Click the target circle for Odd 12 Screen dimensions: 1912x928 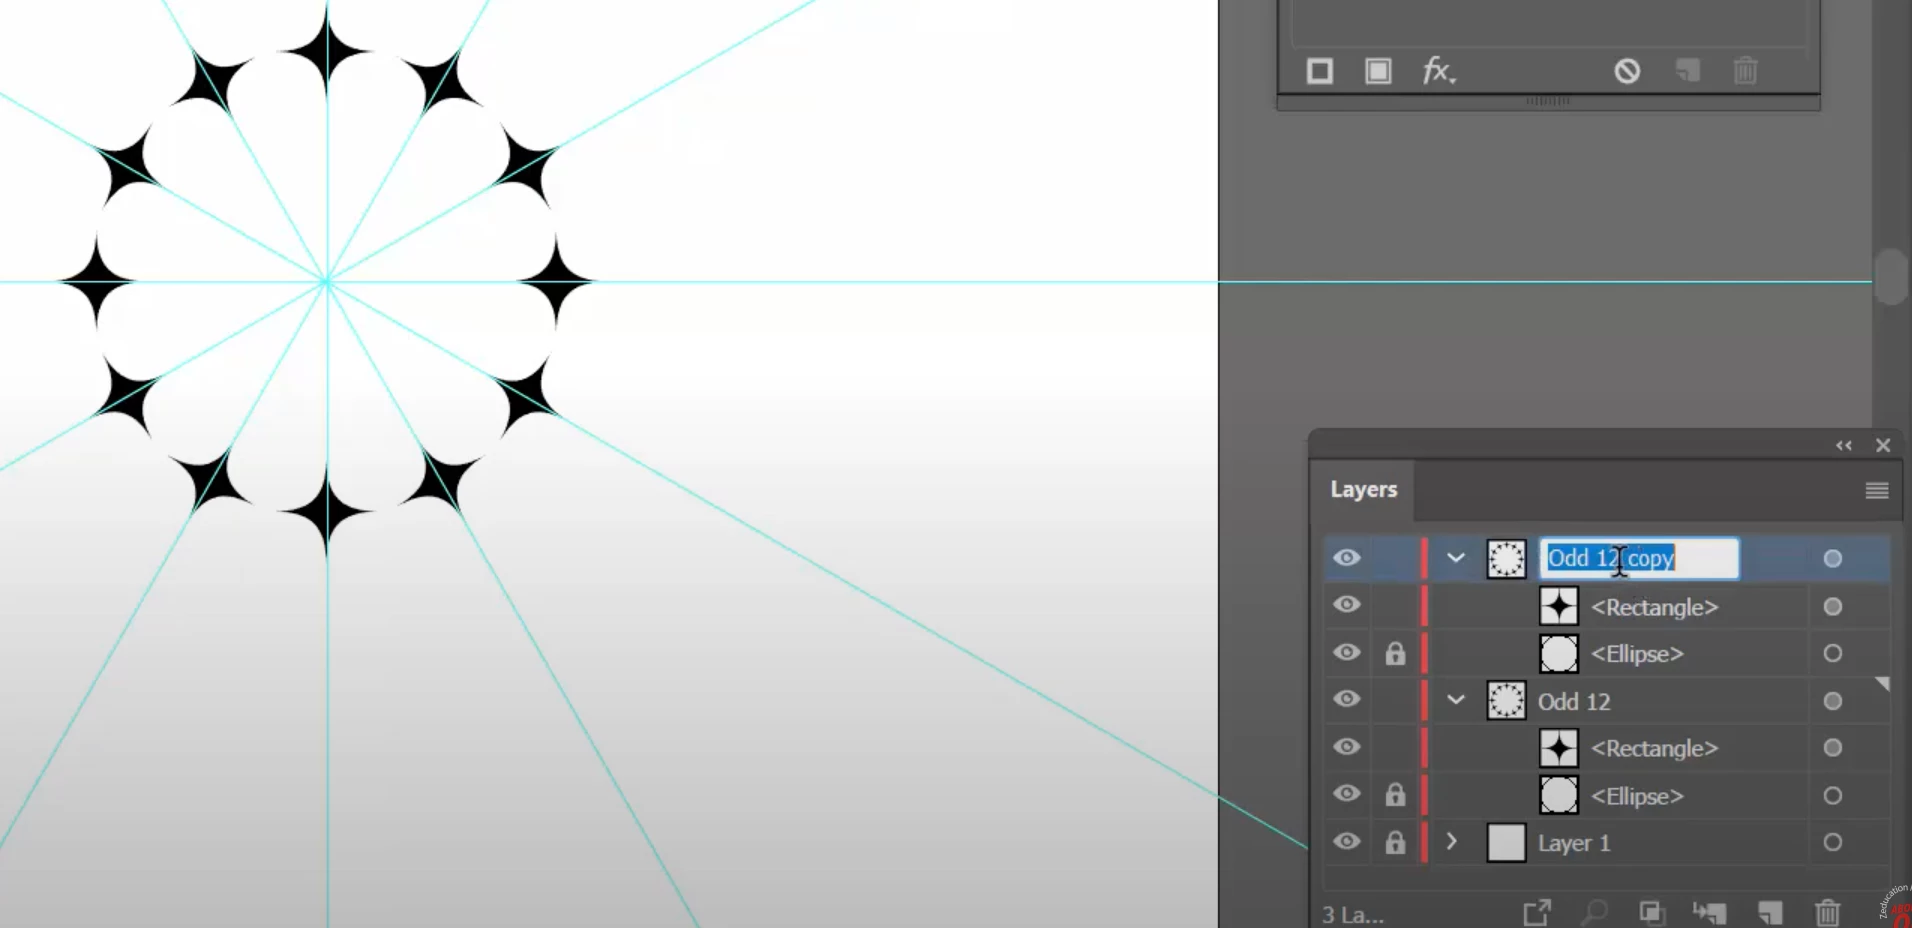click(1832, 701)
